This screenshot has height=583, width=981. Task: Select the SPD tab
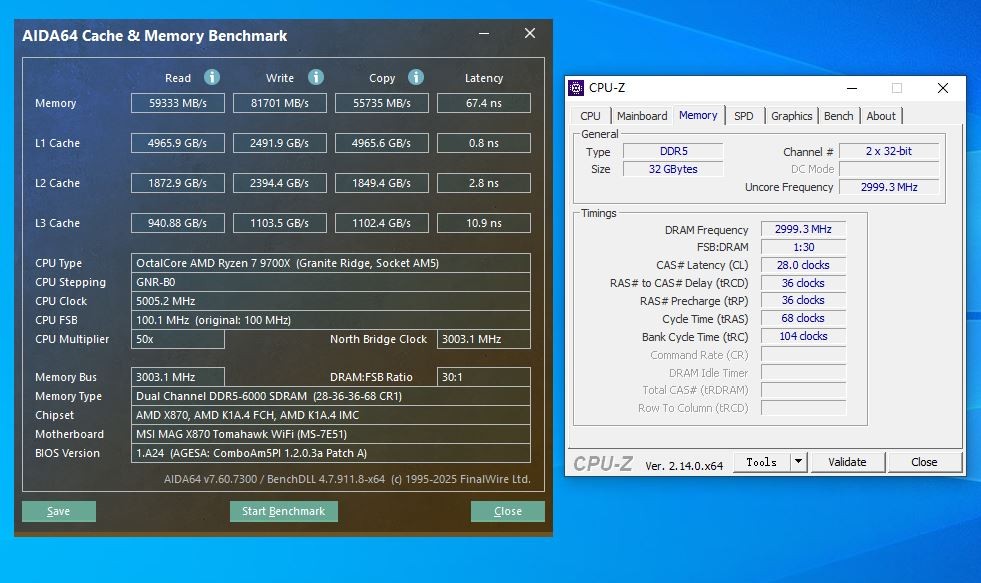[744, 116]
